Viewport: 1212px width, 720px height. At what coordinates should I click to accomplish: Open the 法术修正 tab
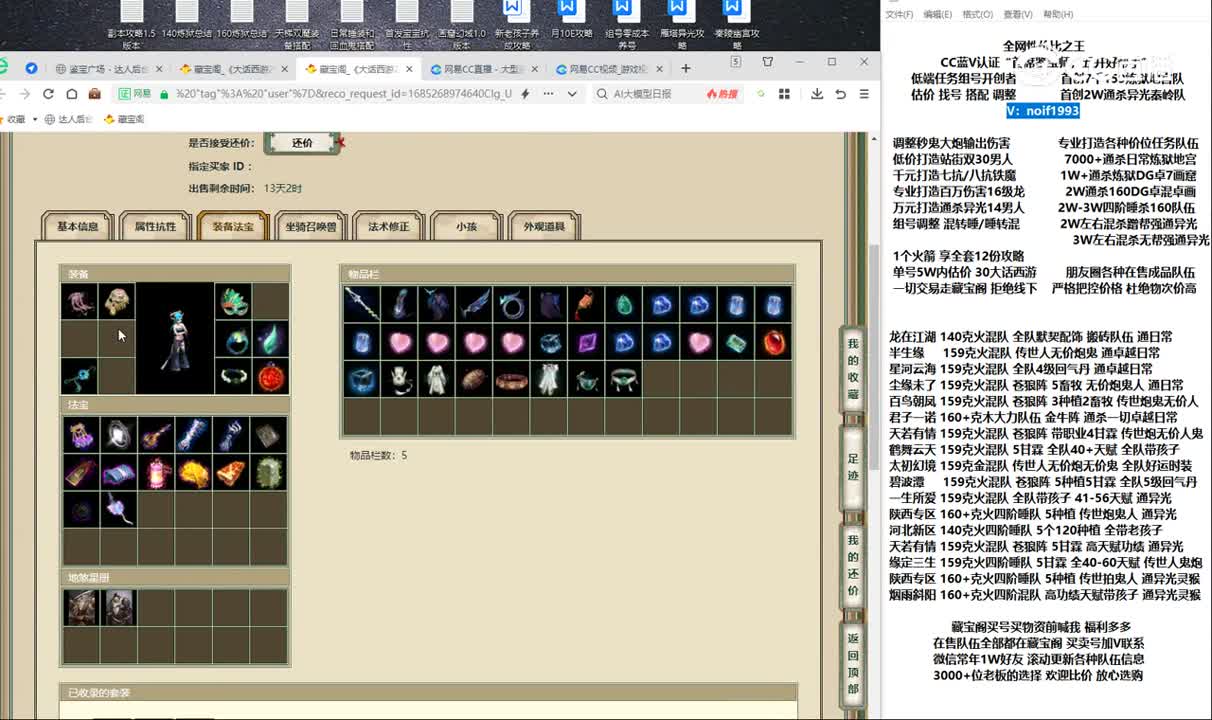388,226
